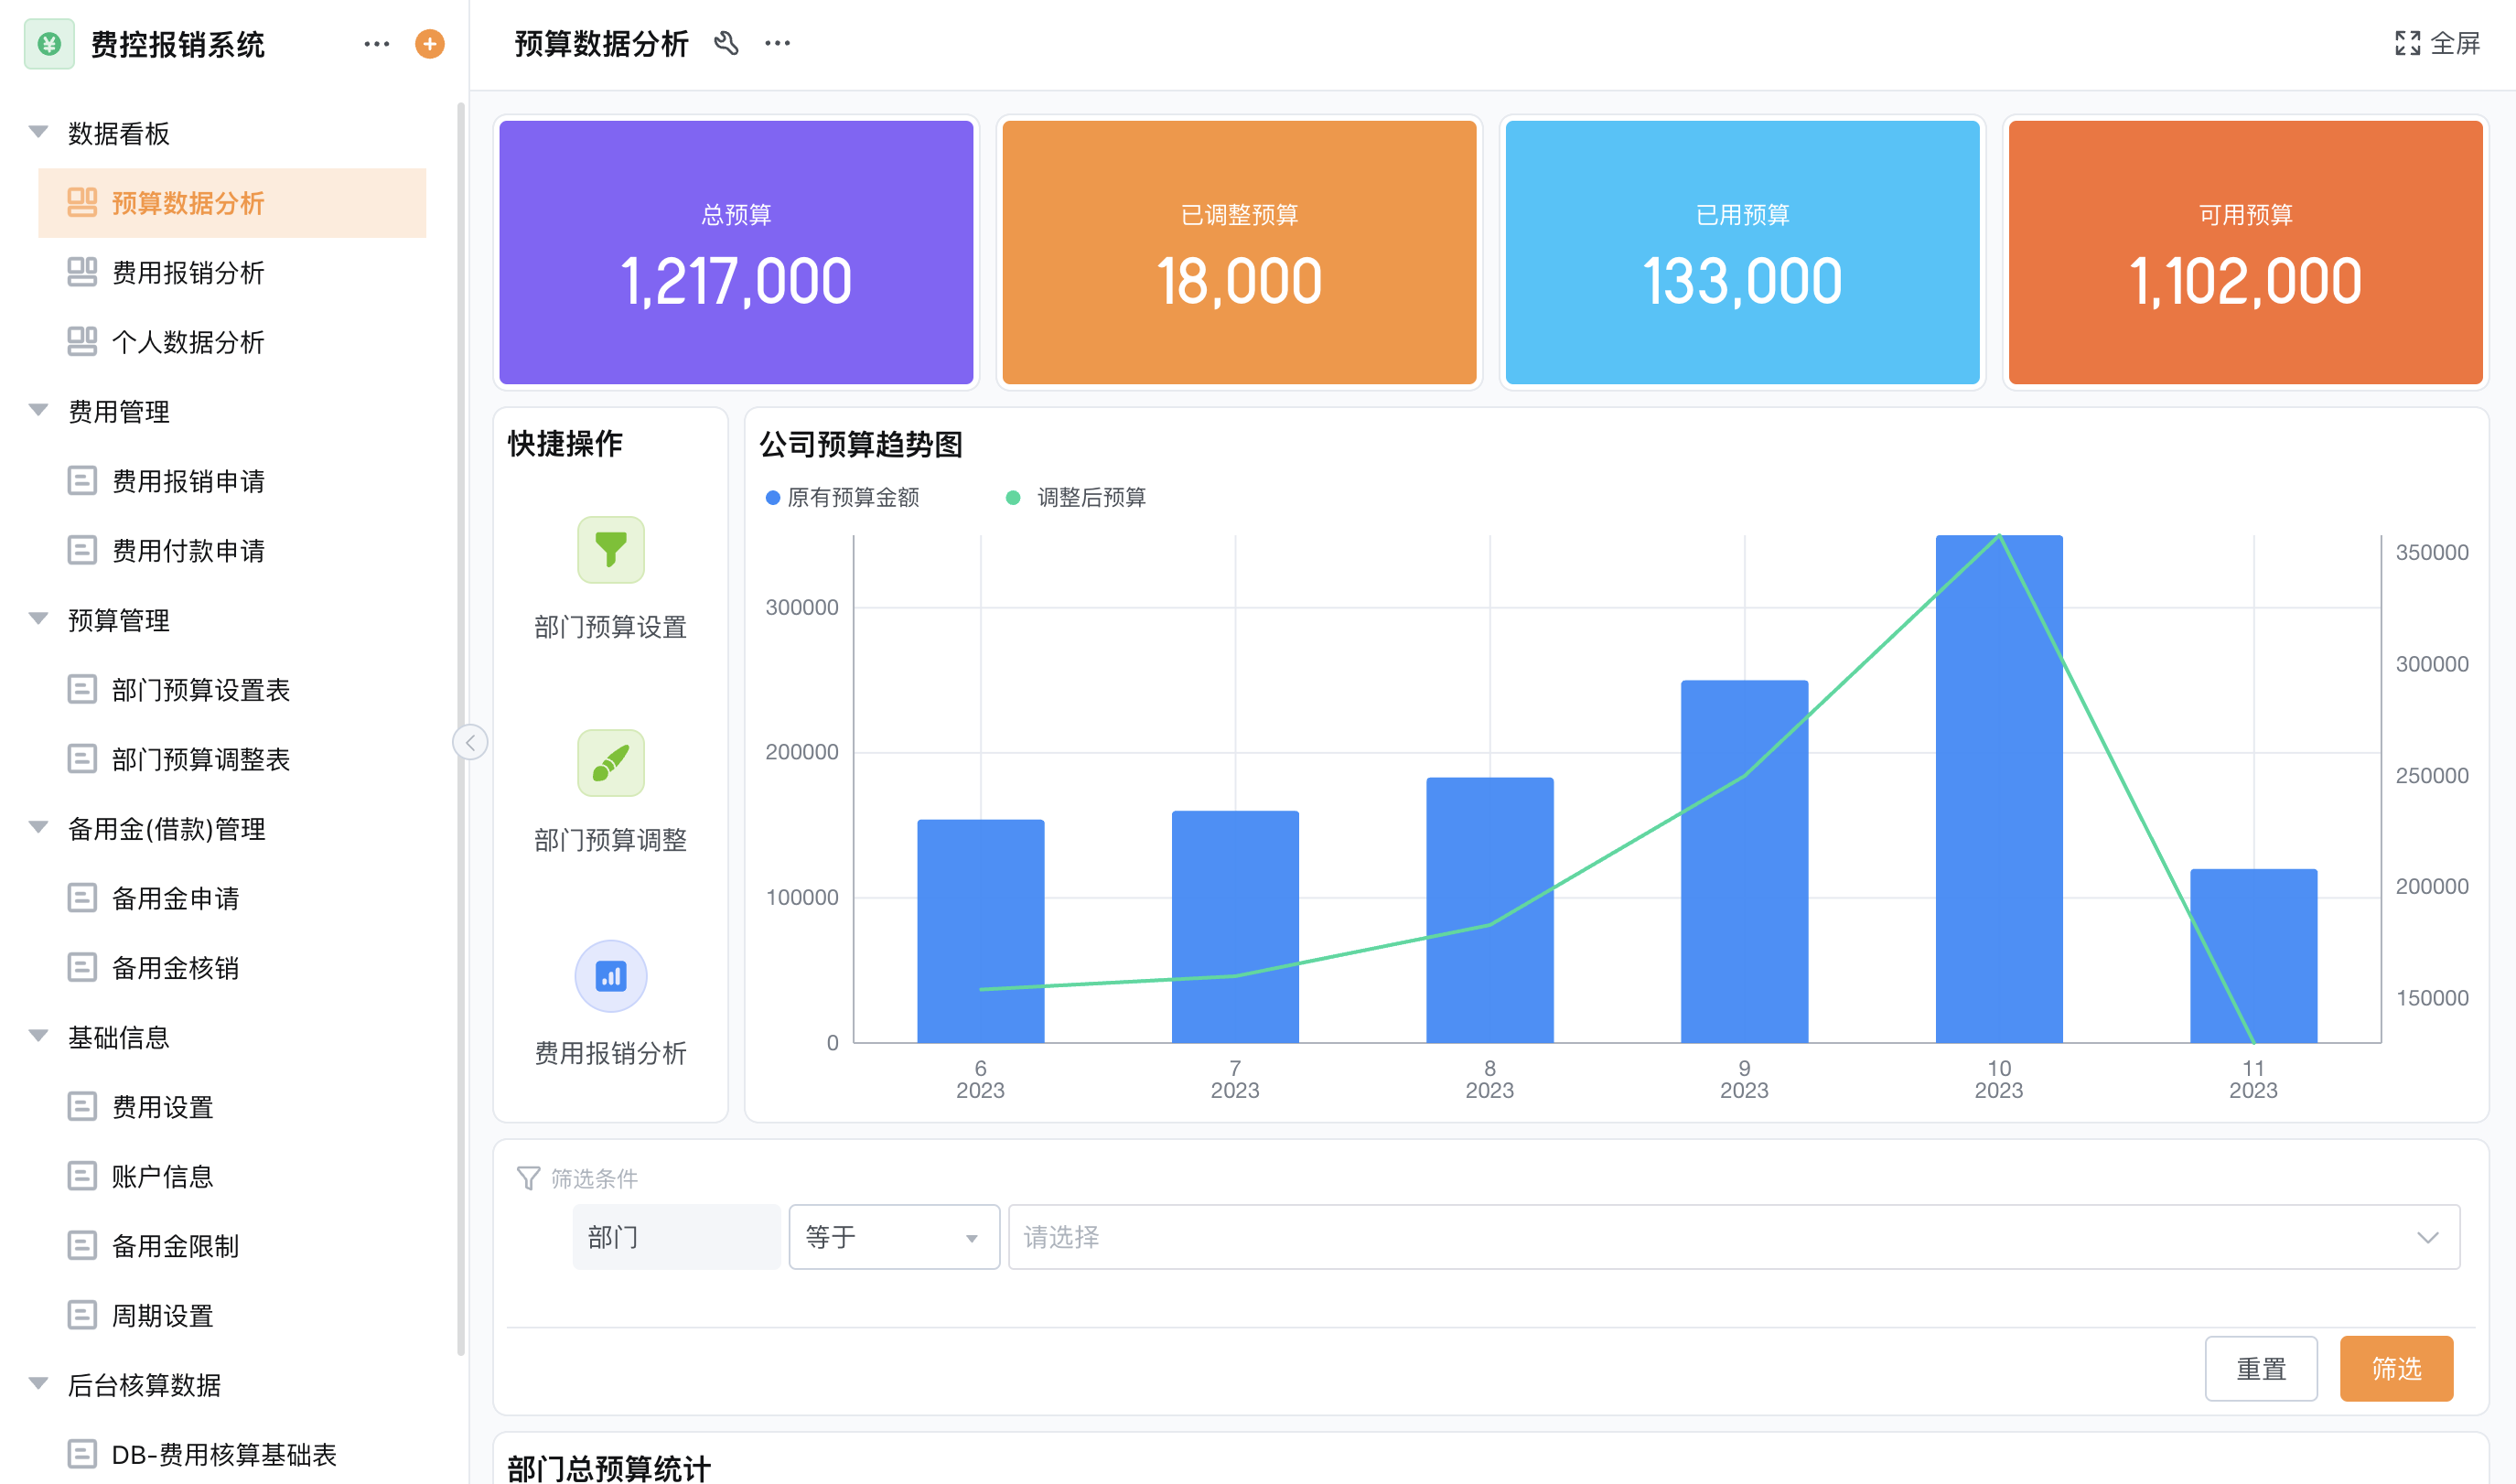Open the 部门预算设置 shortcut label
2516x1484 pixels.
point(610,627)
